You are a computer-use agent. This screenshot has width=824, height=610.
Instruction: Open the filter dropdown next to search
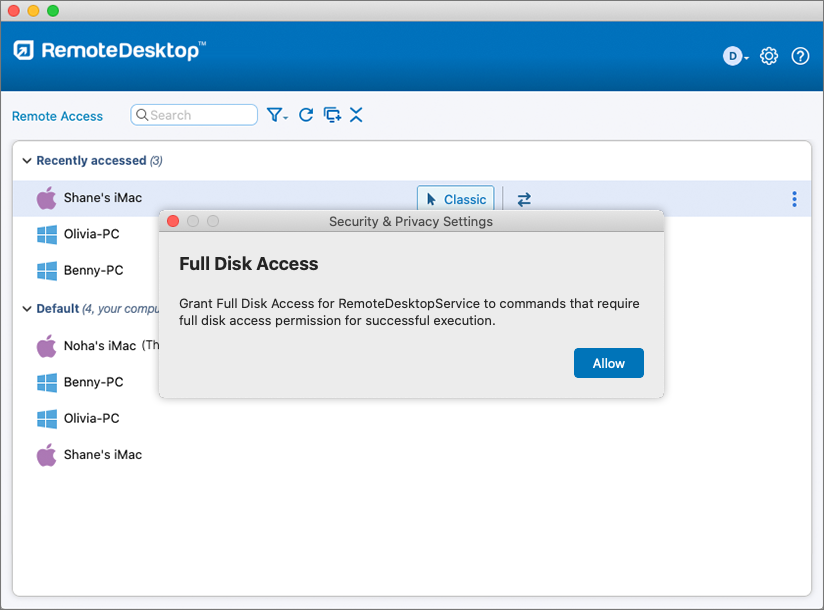(277, 115)
